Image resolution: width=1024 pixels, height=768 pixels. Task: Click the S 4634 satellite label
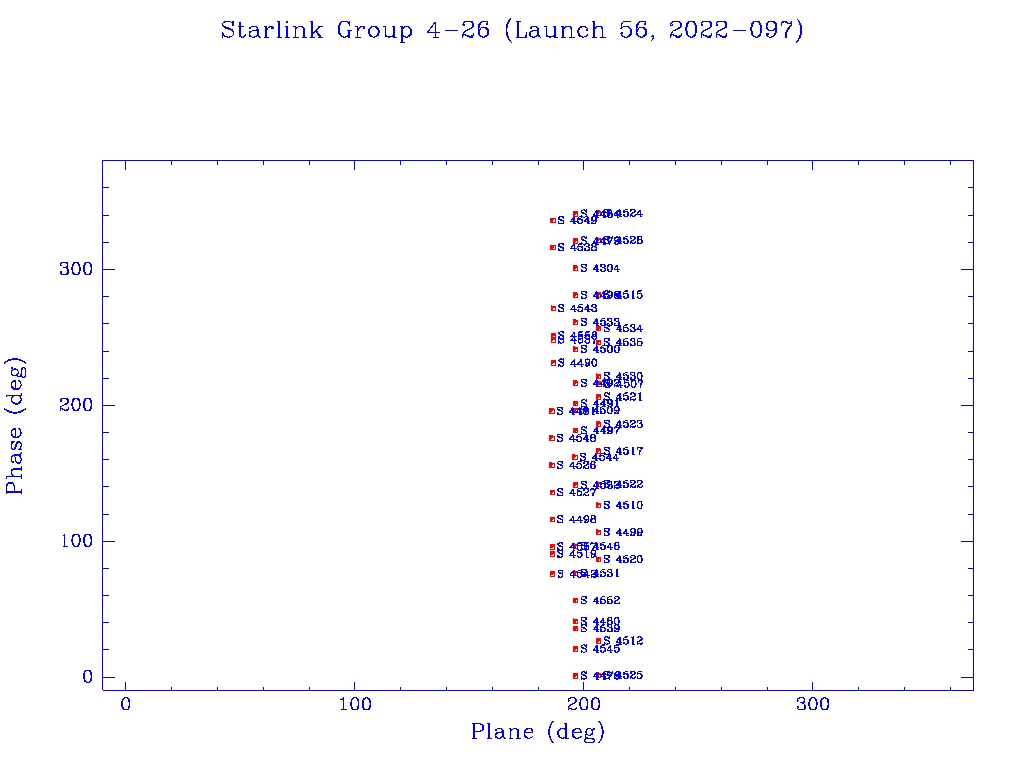click(x=623, y=328)
